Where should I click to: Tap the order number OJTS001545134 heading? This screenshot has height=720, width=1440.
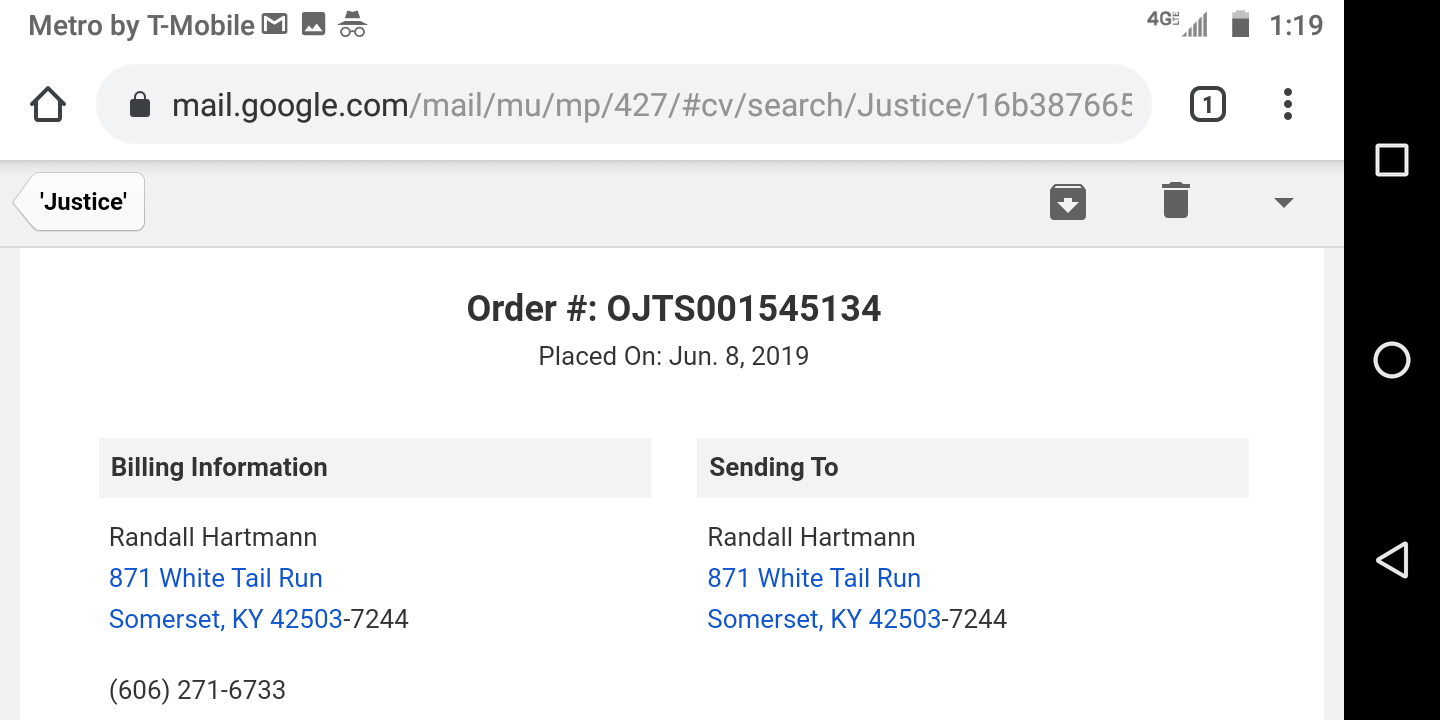click(x=673, y=309)
